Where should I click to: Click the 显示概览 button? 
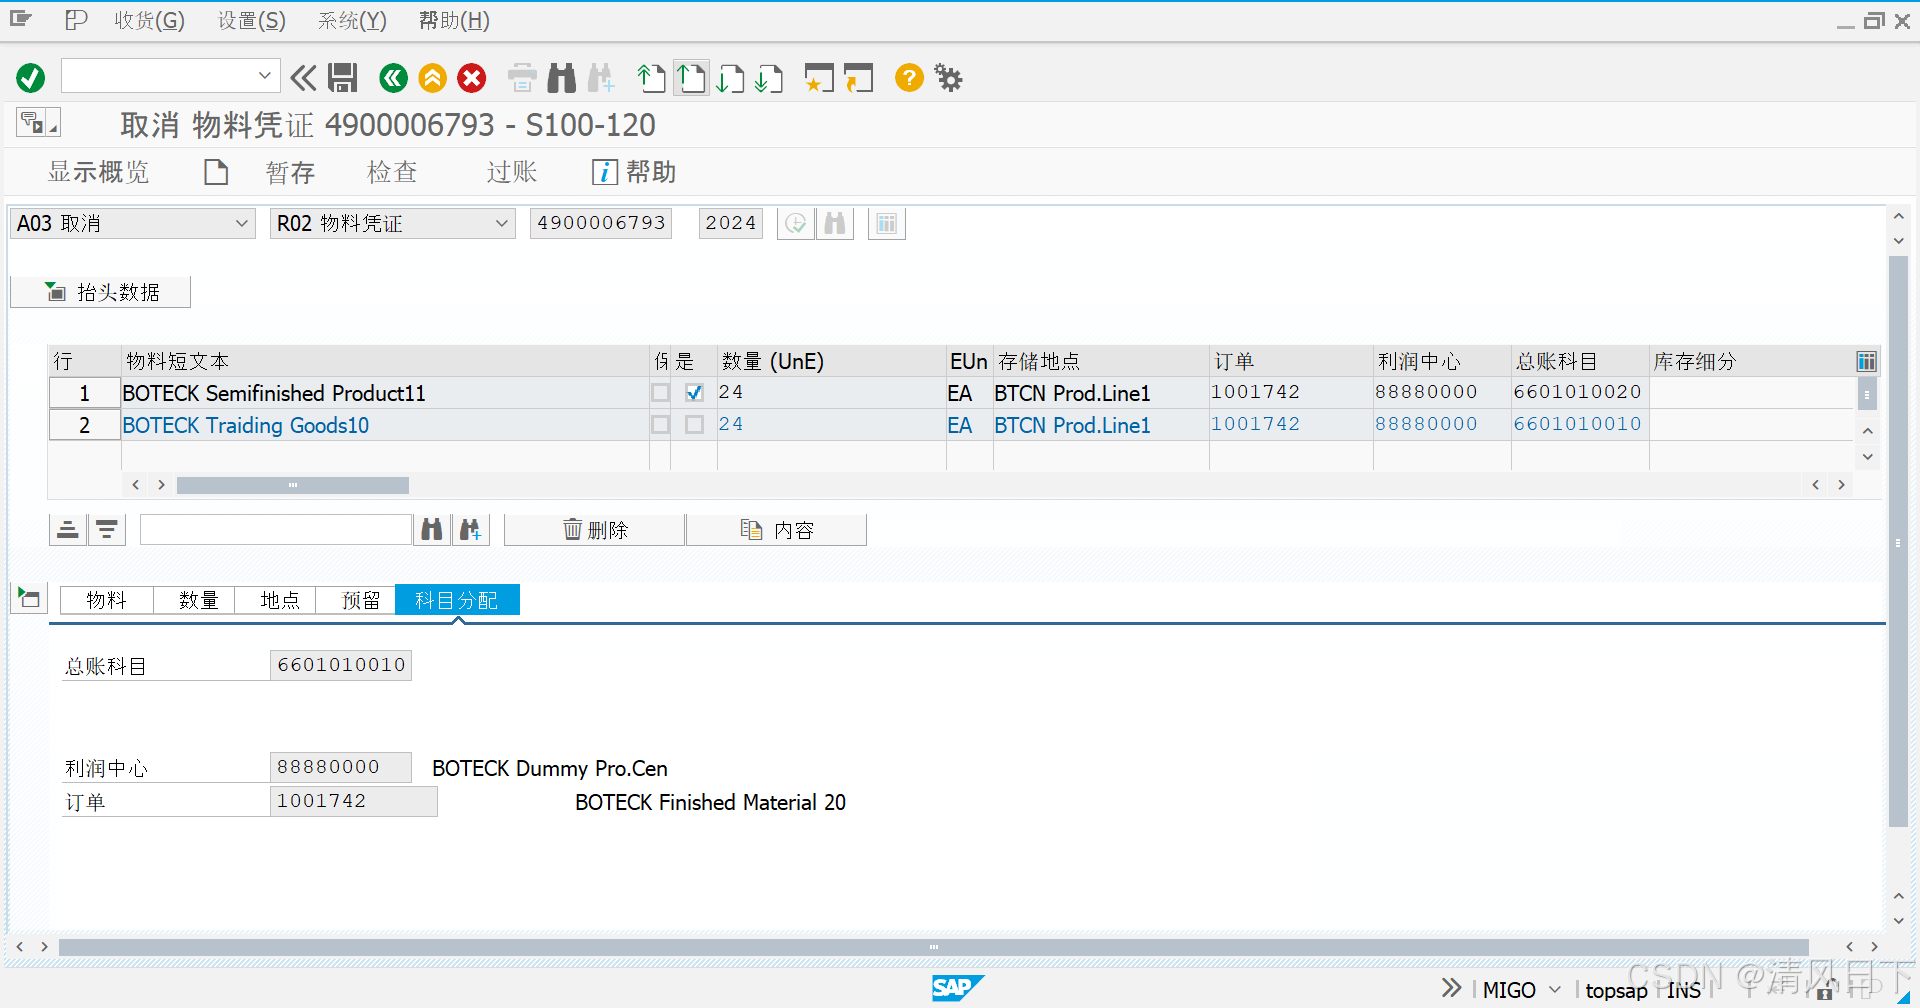(x=98, y=172)
